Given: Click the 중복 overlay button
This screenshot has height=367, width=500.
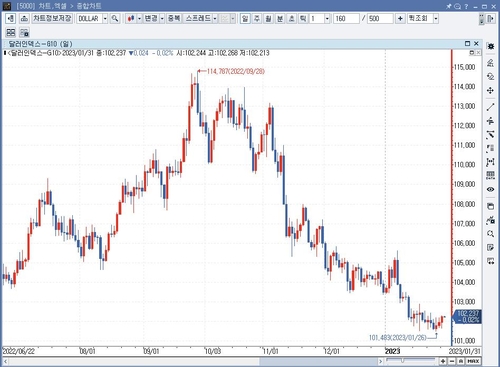Looking at the screenshot, I should tap(174, 18).
